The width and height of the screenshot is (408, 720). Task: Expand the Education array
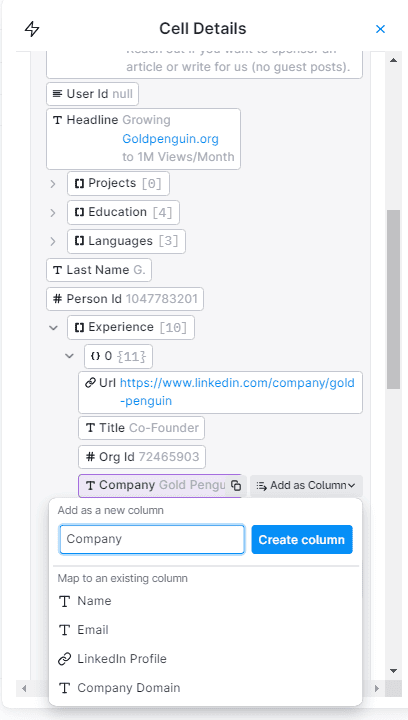(x=53, y=213)
